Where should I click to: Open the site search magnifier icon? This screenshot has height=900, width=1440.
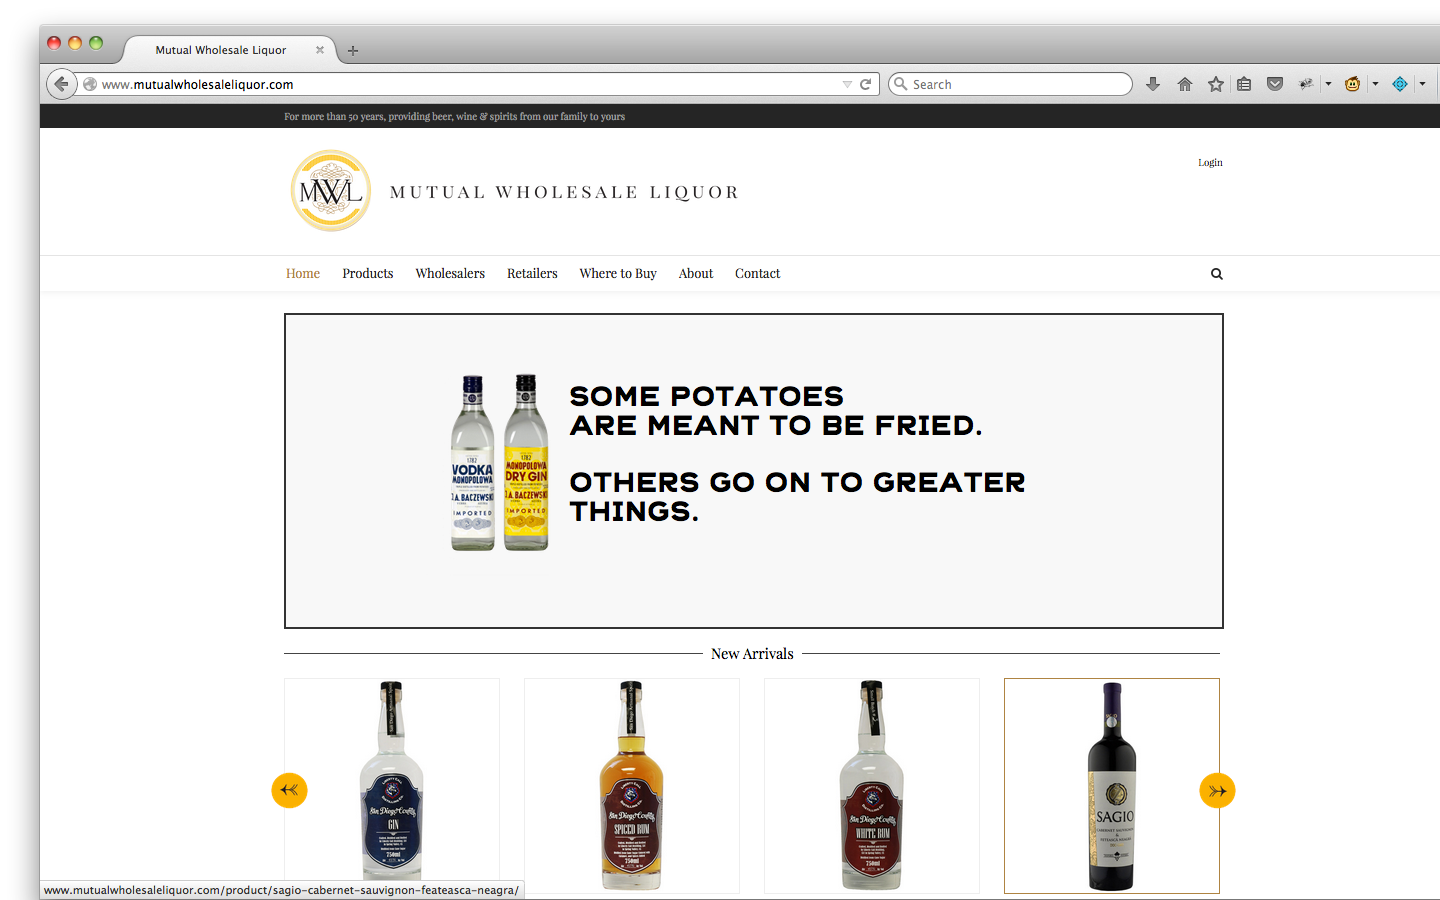click(1217, 274)
